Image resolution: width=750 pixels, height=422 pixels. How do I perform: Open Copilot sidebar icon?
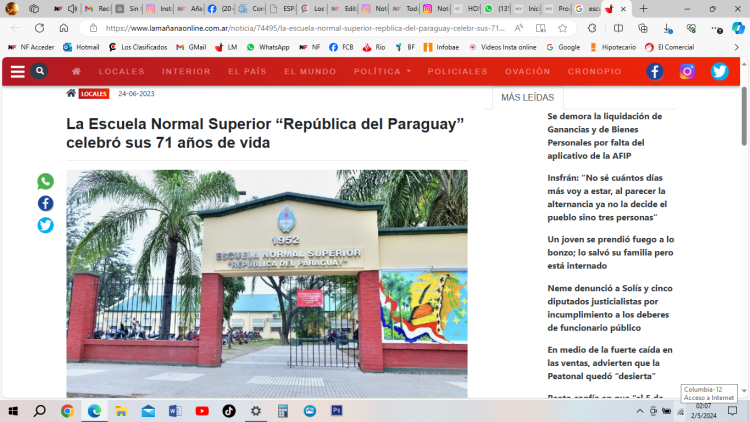pos(738,28)
